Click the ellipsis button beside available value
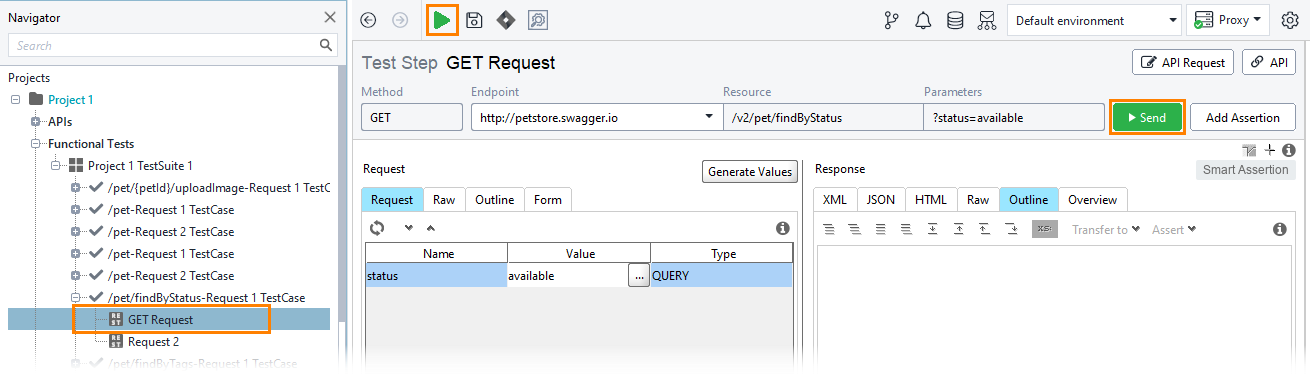1310x375 pixels. click(638, 276)
